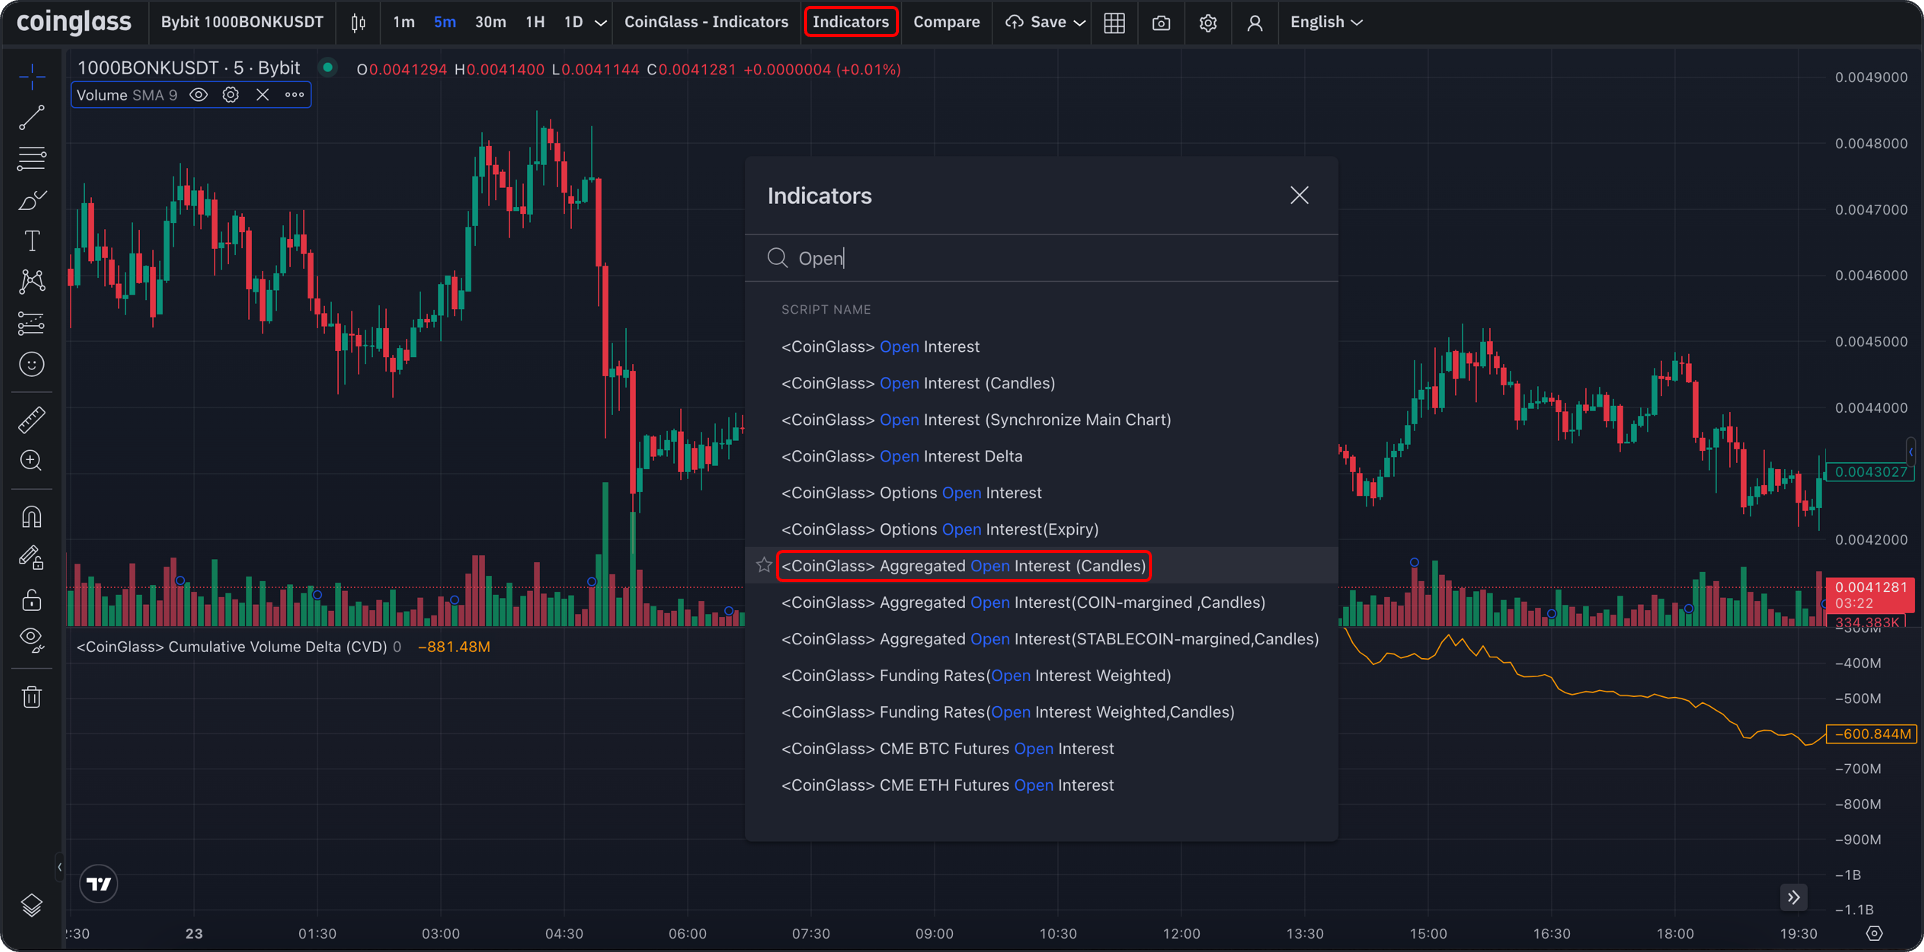The width and height of the screenshot is (1924, 952).
Task: Open the layout grid selector
Action: (1115, 22)
